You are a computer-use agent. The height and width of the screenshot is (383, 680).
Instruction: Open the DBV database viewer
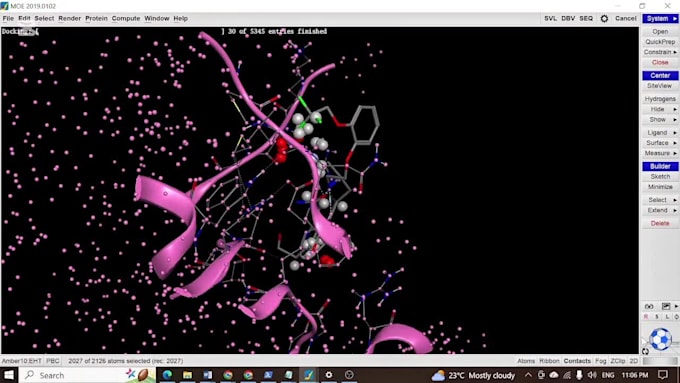(x=568, y=18)
